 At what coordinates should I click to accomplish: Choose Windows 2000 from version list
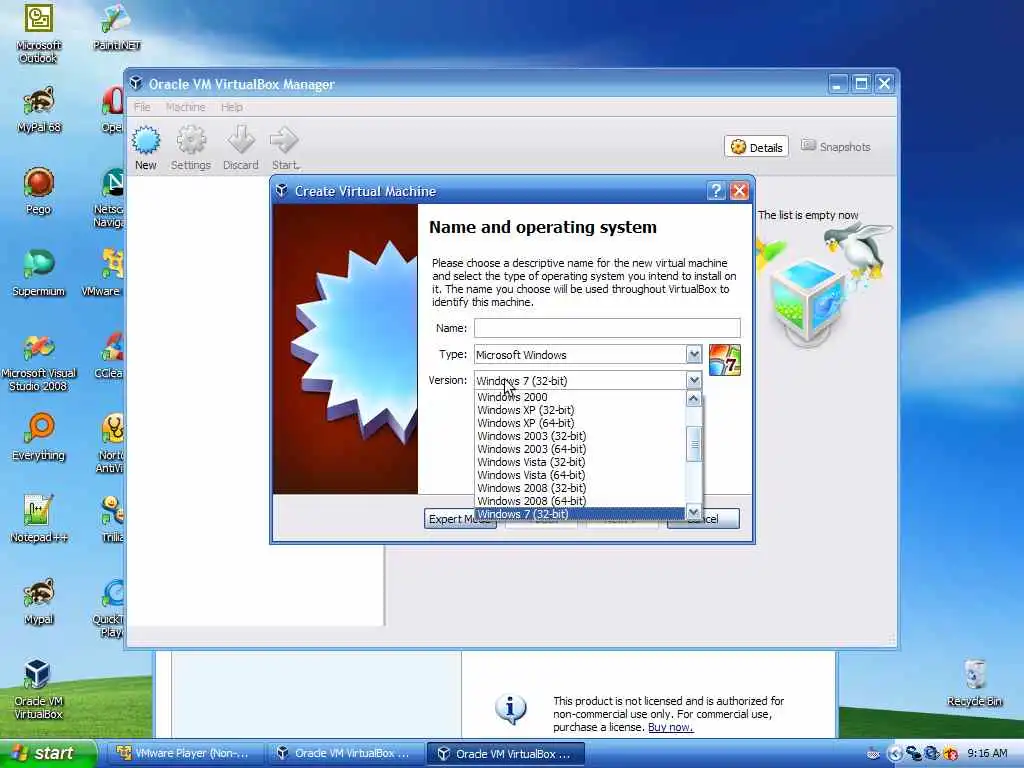coord(580,397)
